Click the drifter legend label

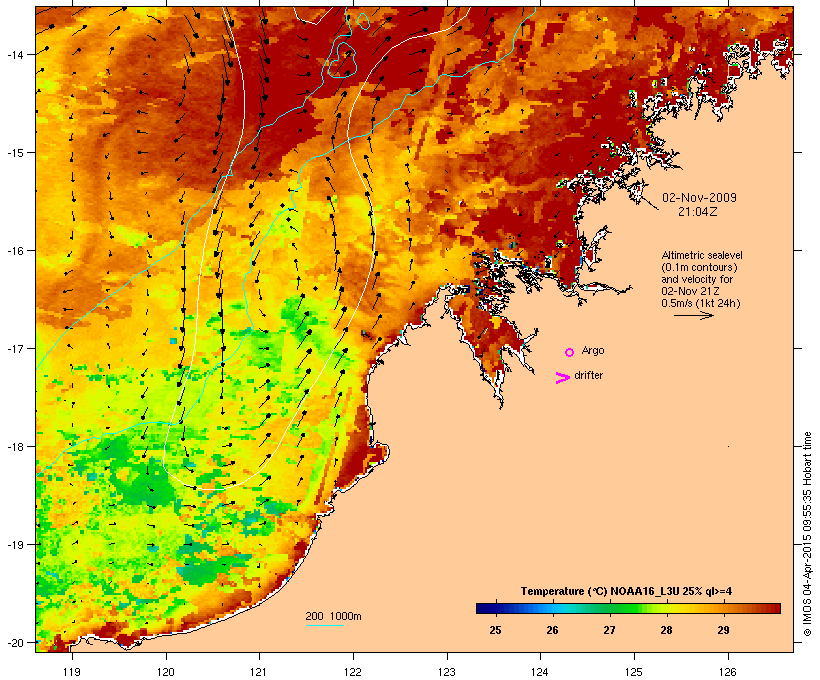pyautogui.click(x=588, y=376)
